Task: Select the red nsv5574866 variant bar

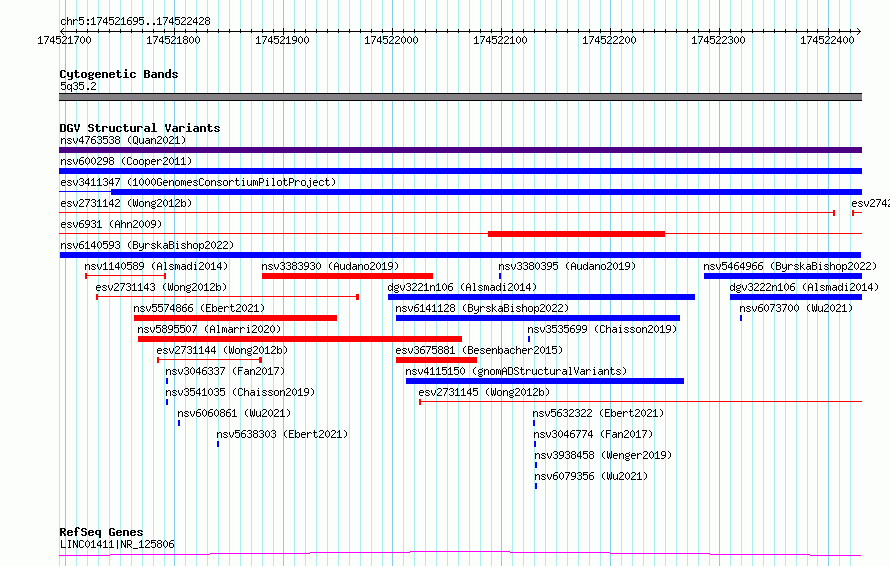Action: coord(236,318)
